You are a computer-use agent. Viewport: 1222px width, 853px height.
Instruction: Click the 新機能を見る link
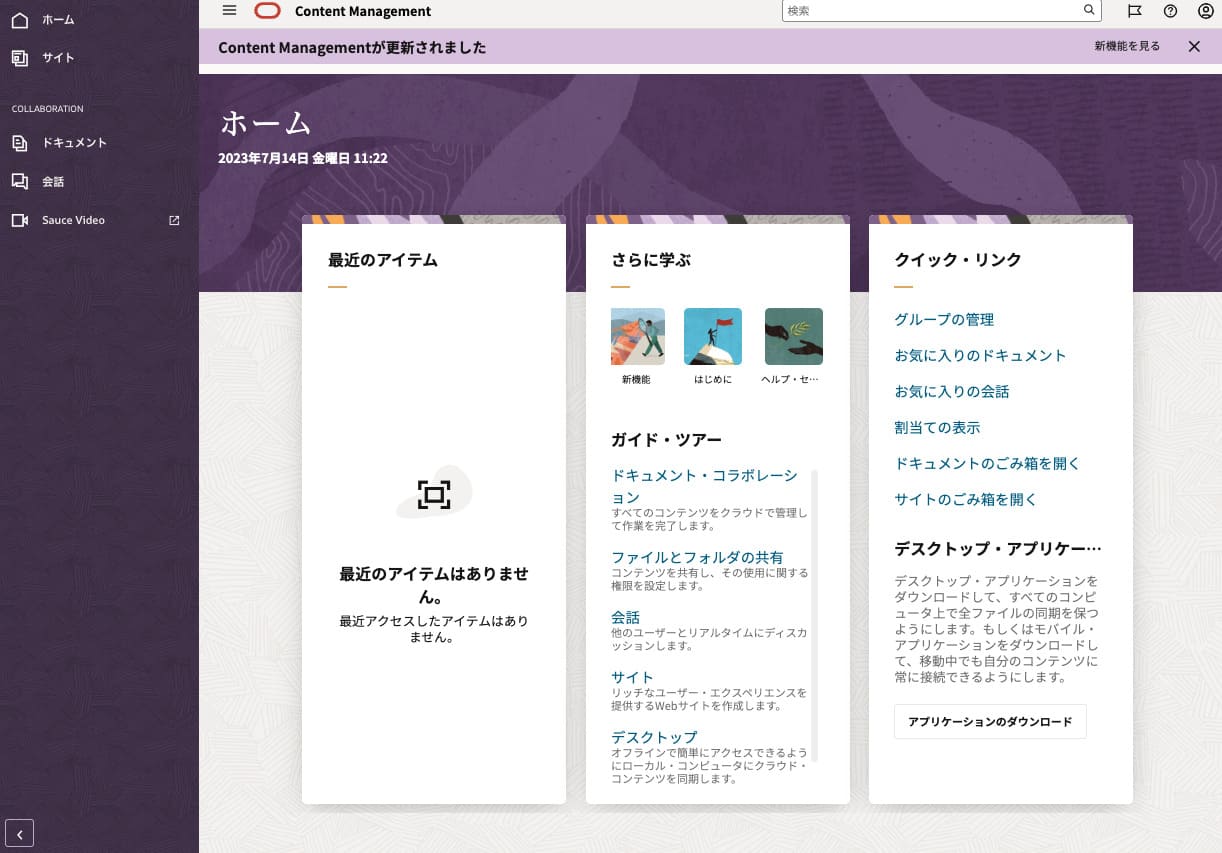tap(1127, 46)
